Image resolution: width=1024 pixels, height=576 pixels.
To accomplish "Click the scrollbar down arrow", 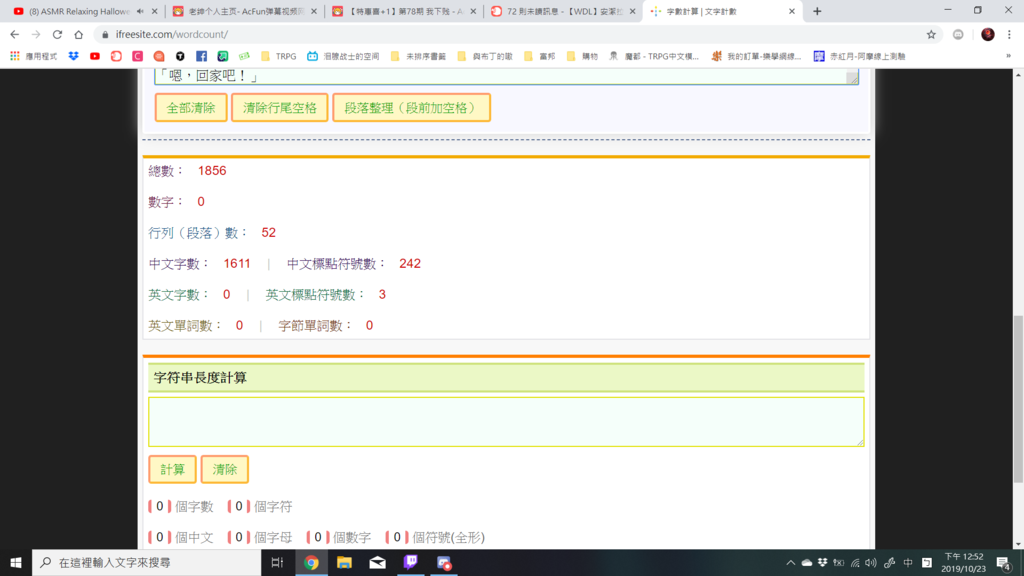I will pyautogui.click(x=1018, y=543).
